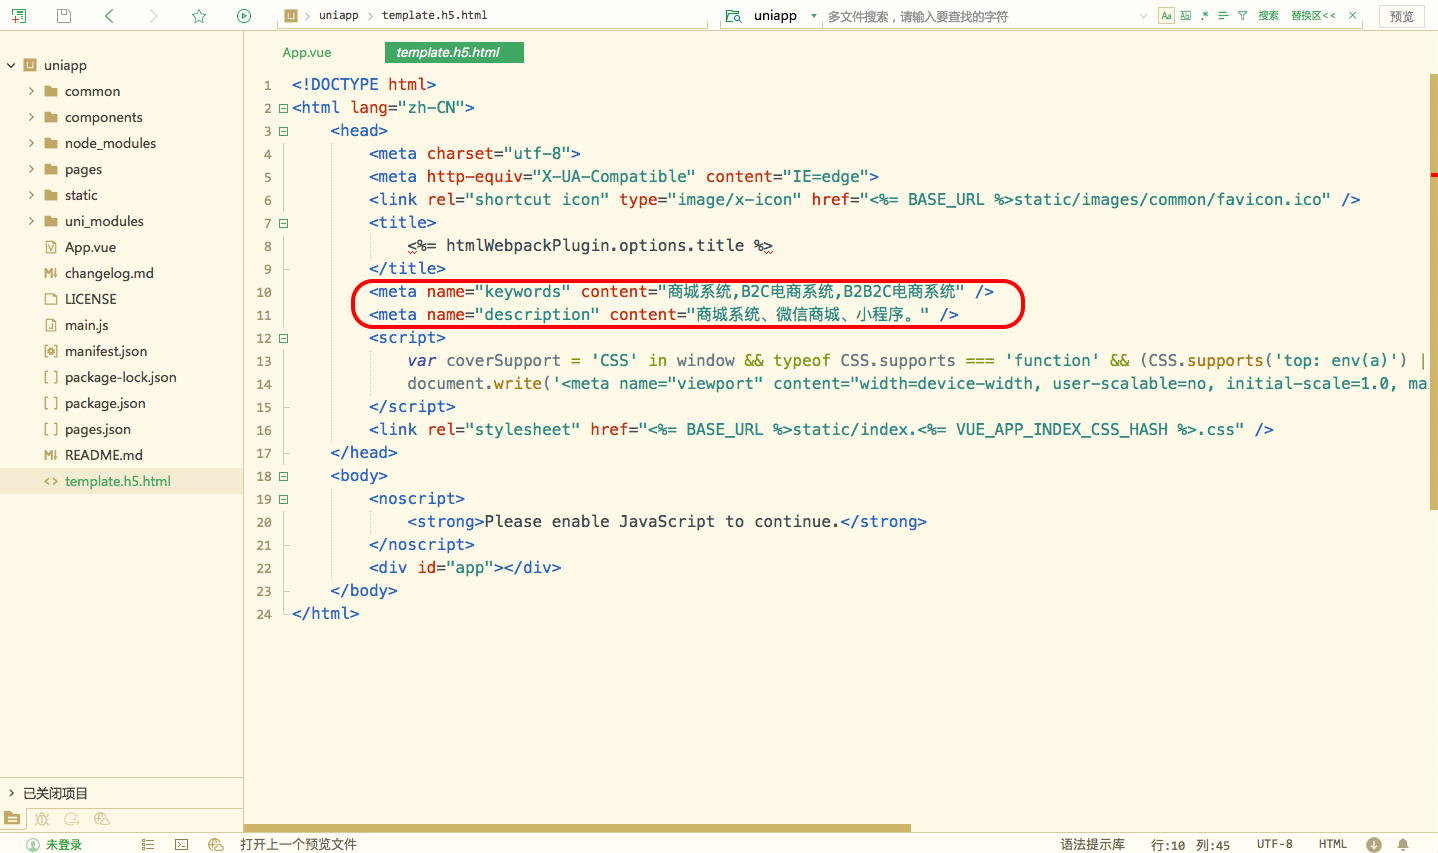The height and width of the screenshot is (853, 1438).
Task: Open README.md in the project tree
Action: click(104, 455)
